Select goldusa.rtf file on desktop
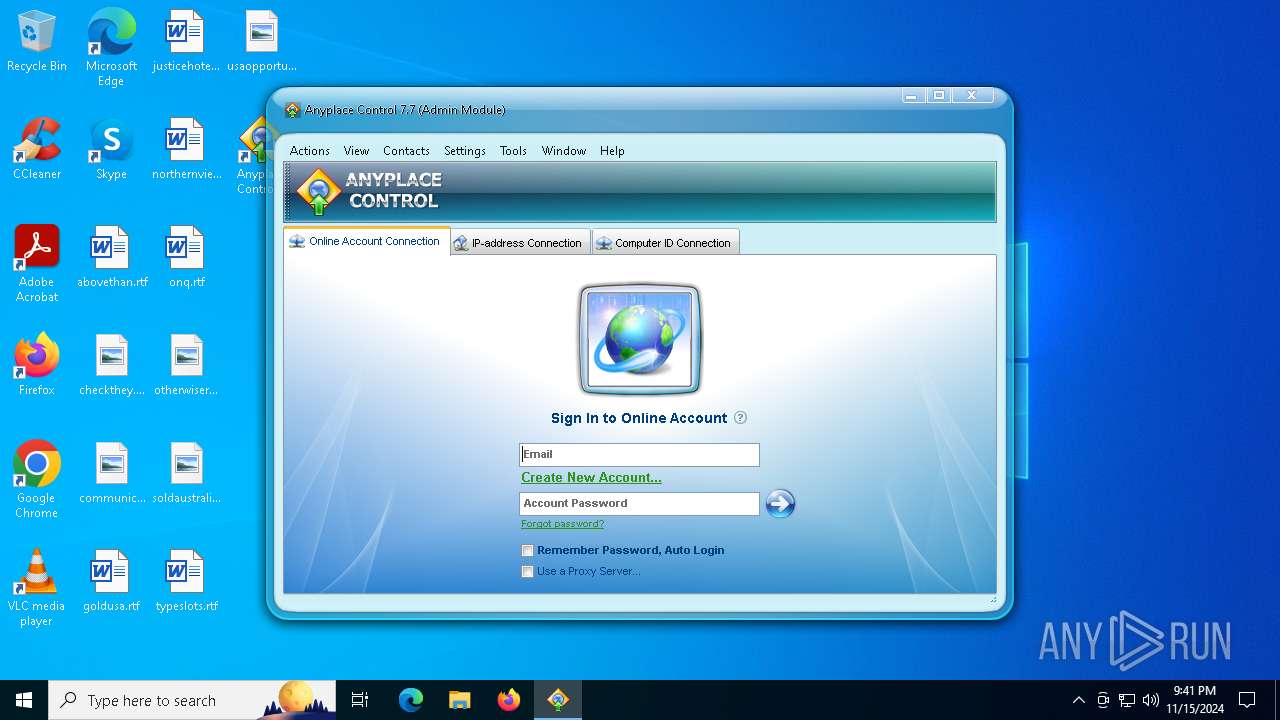 (x=112, y=582)
